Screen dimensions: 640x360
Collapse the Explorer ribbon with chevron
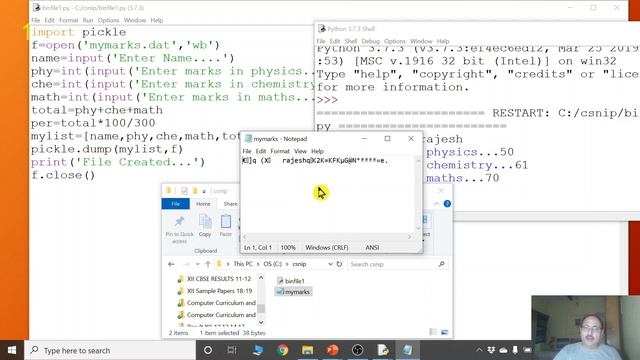[436, 204]
